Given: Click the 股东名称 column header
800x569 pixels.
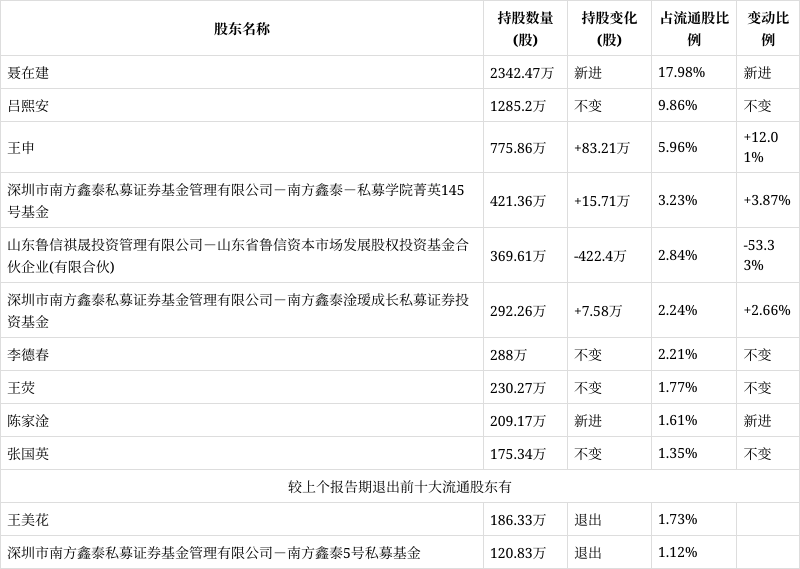Looking at the screenshot, I should [x=242, y=29].
